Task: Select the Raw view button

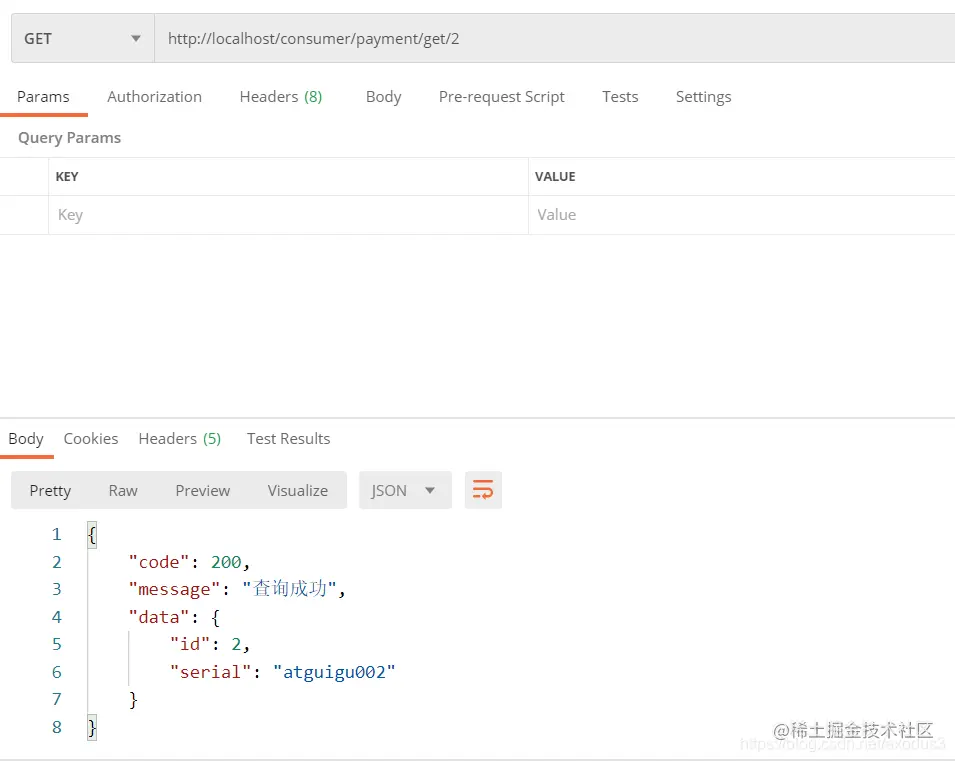Action: pyautogui.click(x=123, y=490)
